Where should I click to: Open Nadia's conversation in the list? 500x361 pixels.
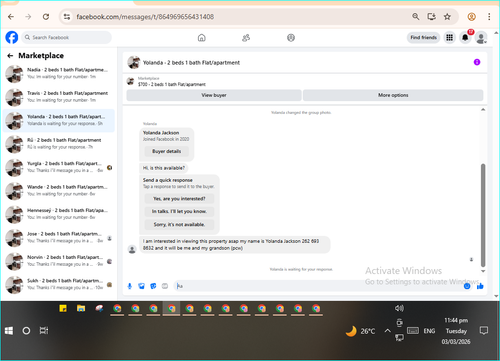click(x=59, y=74)
